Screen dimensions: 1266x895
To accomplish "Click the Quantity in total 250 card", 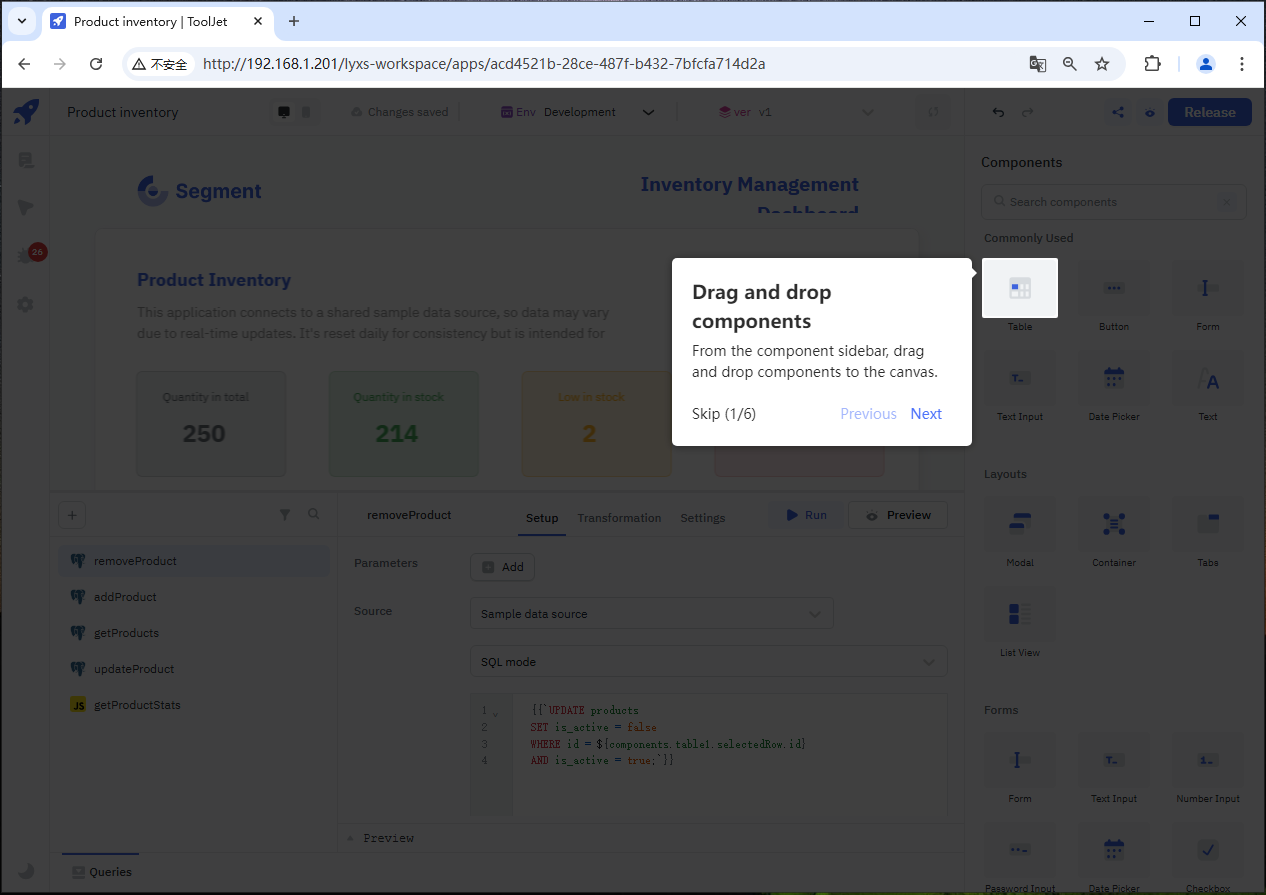I will tap(210, 424).
